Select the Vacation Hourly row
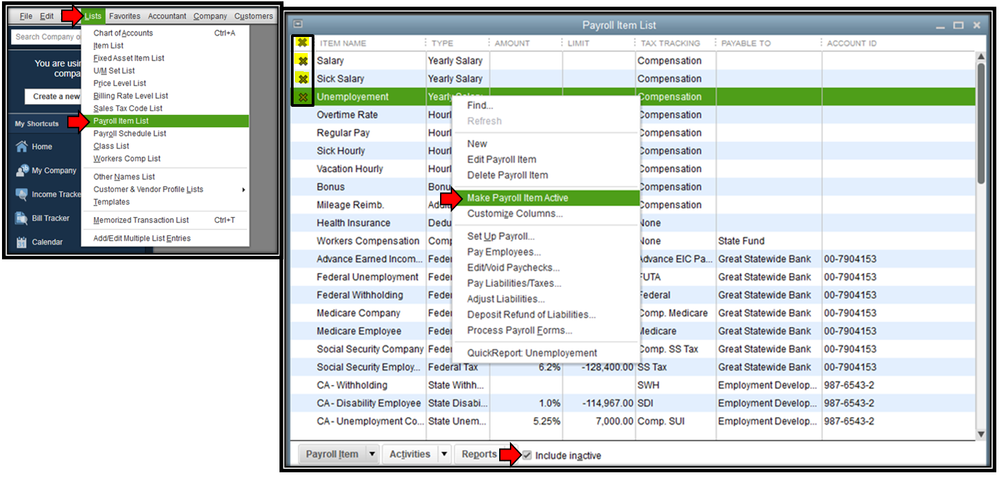 pos(633,169)
